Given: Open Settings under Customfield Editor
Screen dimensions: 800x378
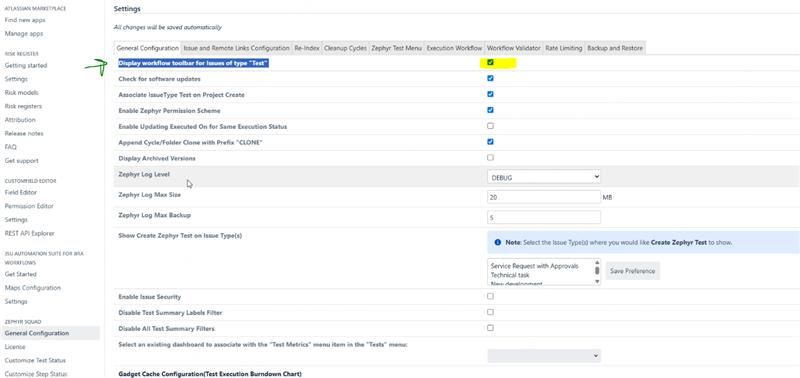Looking at the screenshot, I should click(16, 220).
